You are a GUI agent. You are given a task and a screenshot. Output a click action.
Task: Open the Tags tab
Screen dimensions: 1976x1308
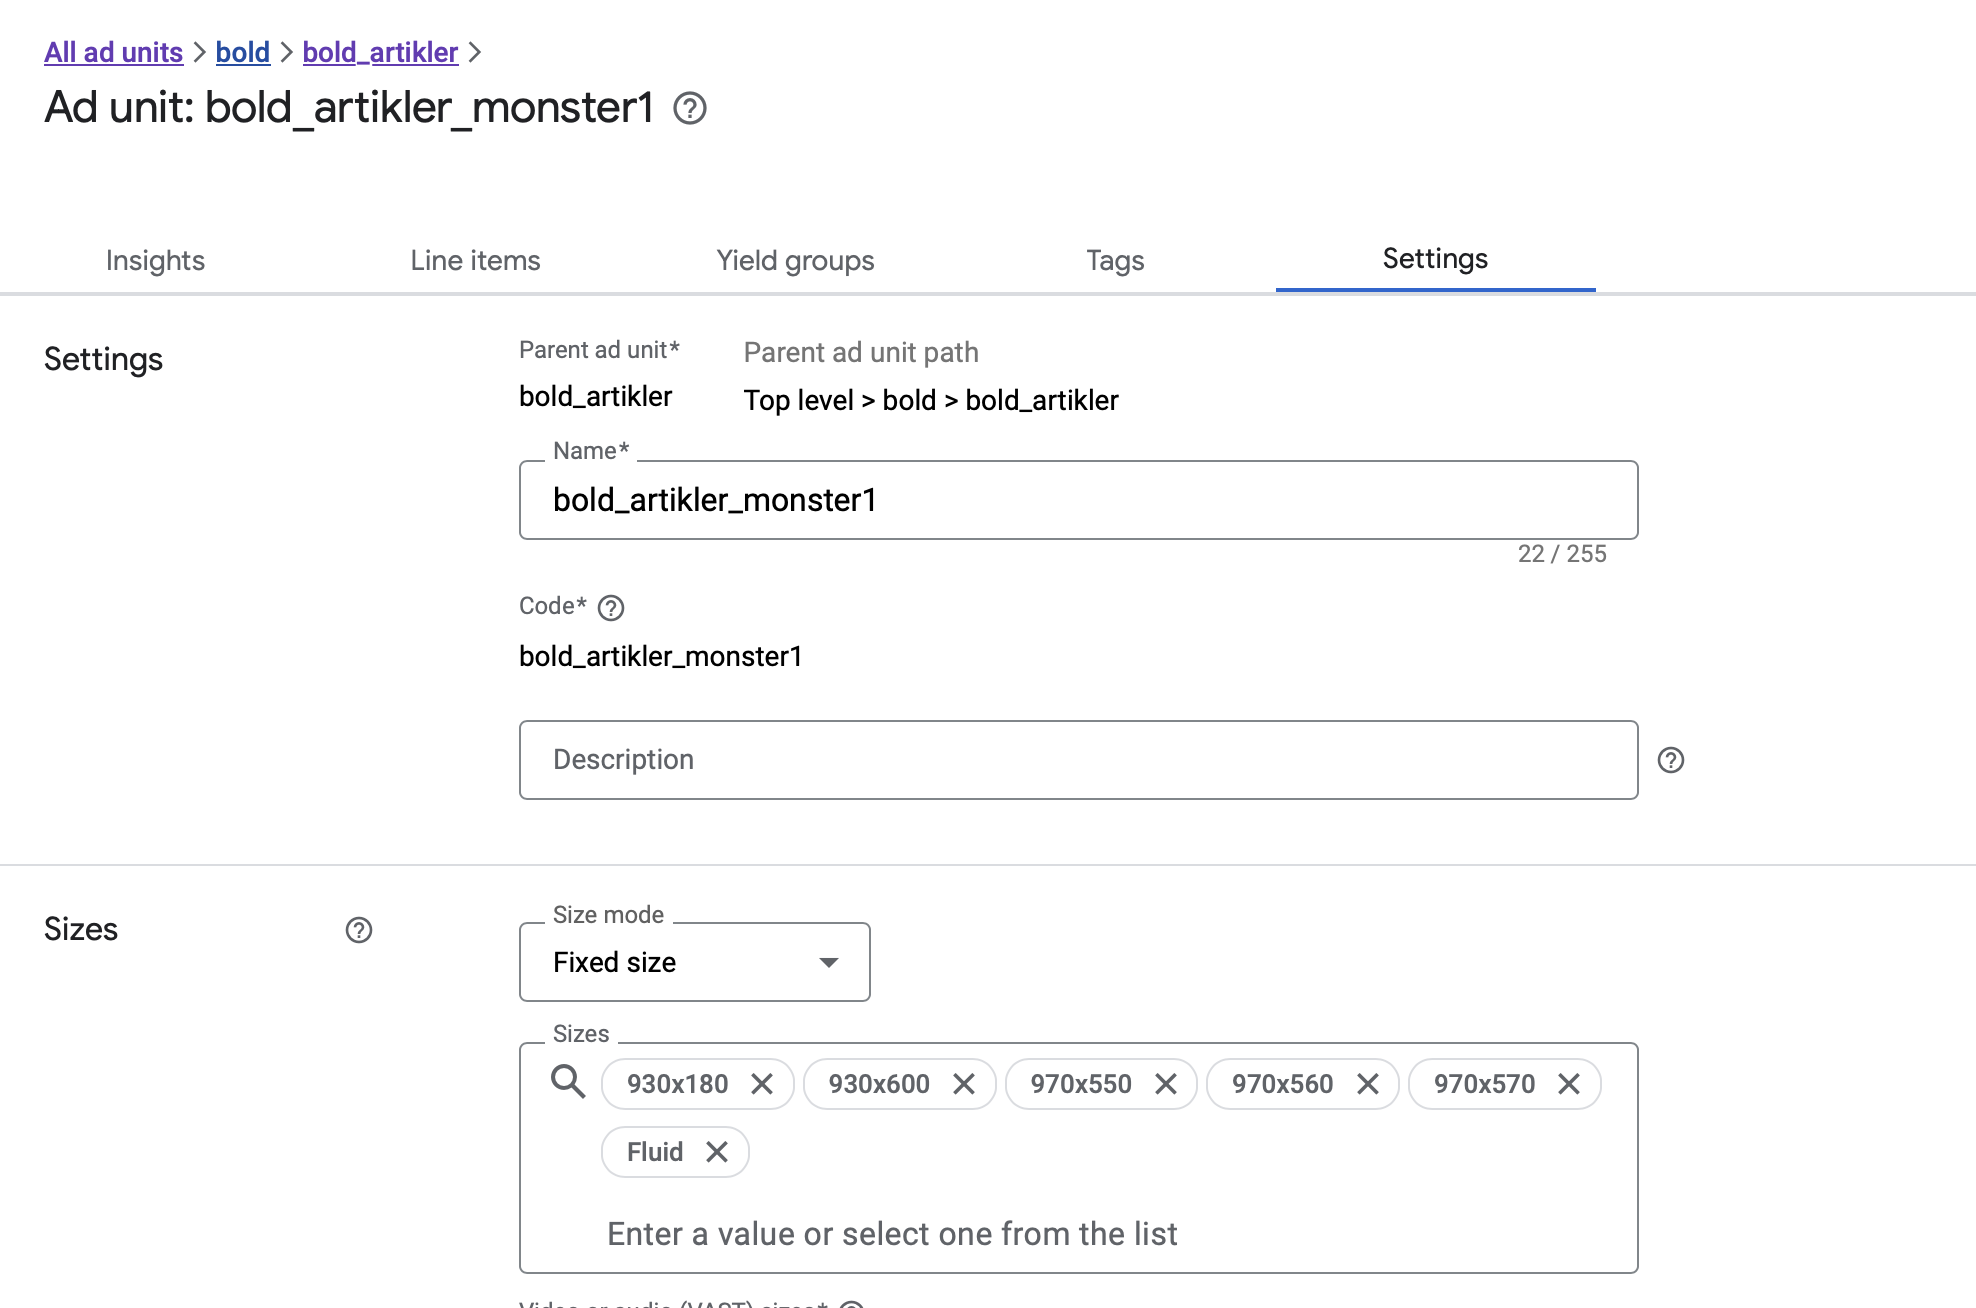coord(1114,260)
